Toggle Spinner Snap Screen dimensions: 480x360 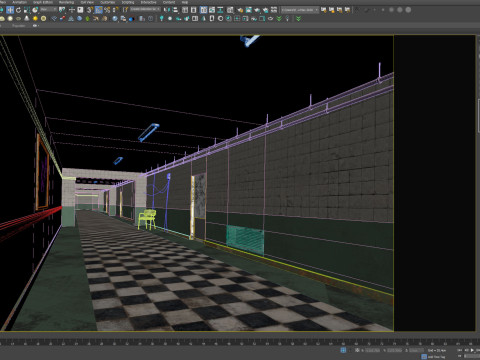(x=116, y=10)
